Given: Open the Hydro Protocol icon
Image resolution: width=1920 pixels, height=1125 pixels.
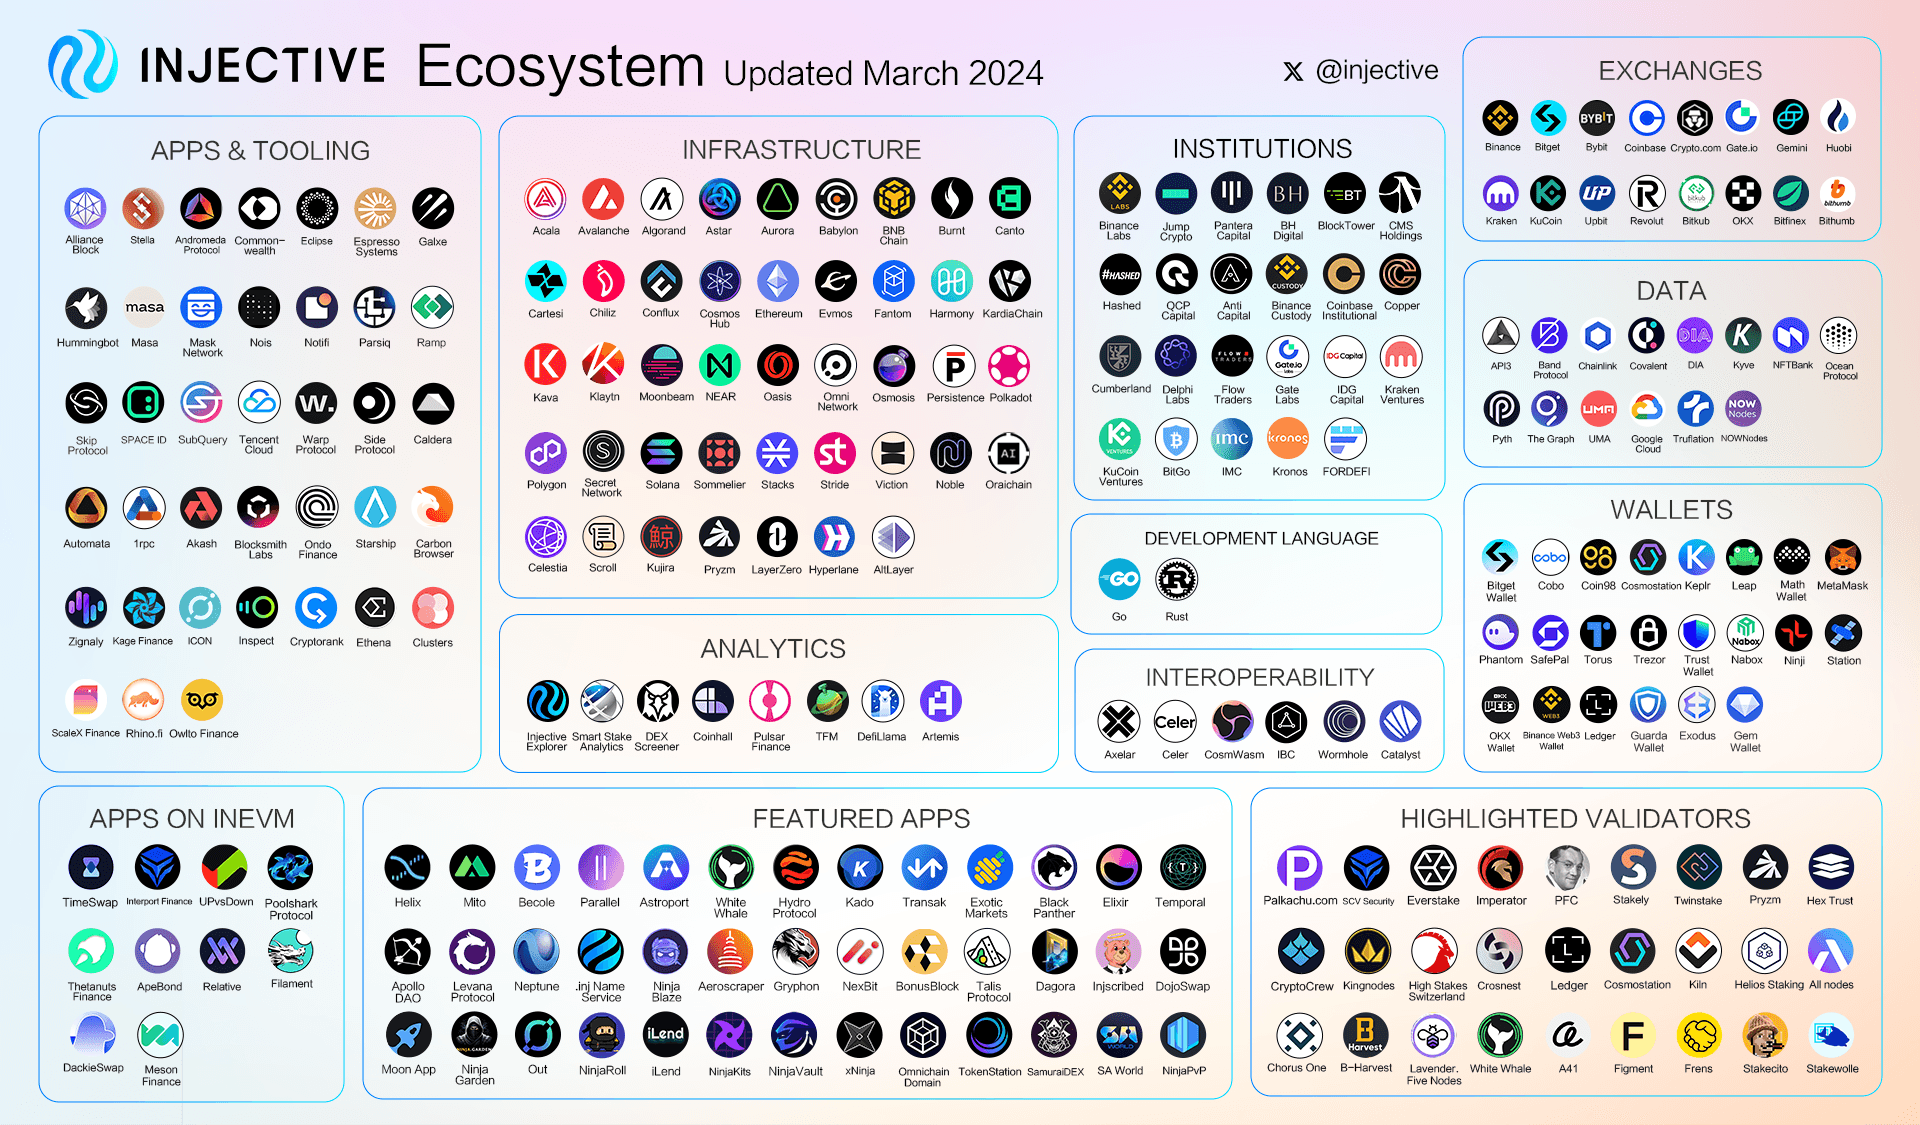Looking at the screenshot, I should point(795,868).
